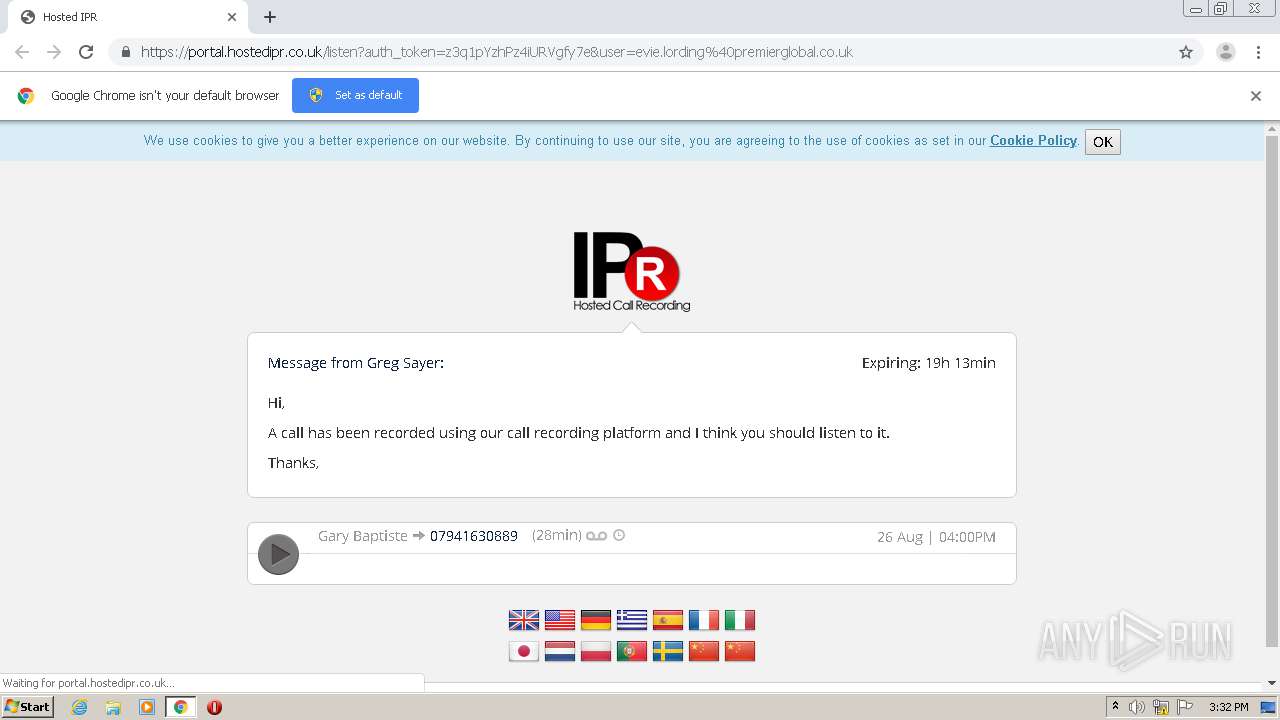Switch language using the Portuguese flag
This screenshot has height=720, width=1280.
click(632, 651)
